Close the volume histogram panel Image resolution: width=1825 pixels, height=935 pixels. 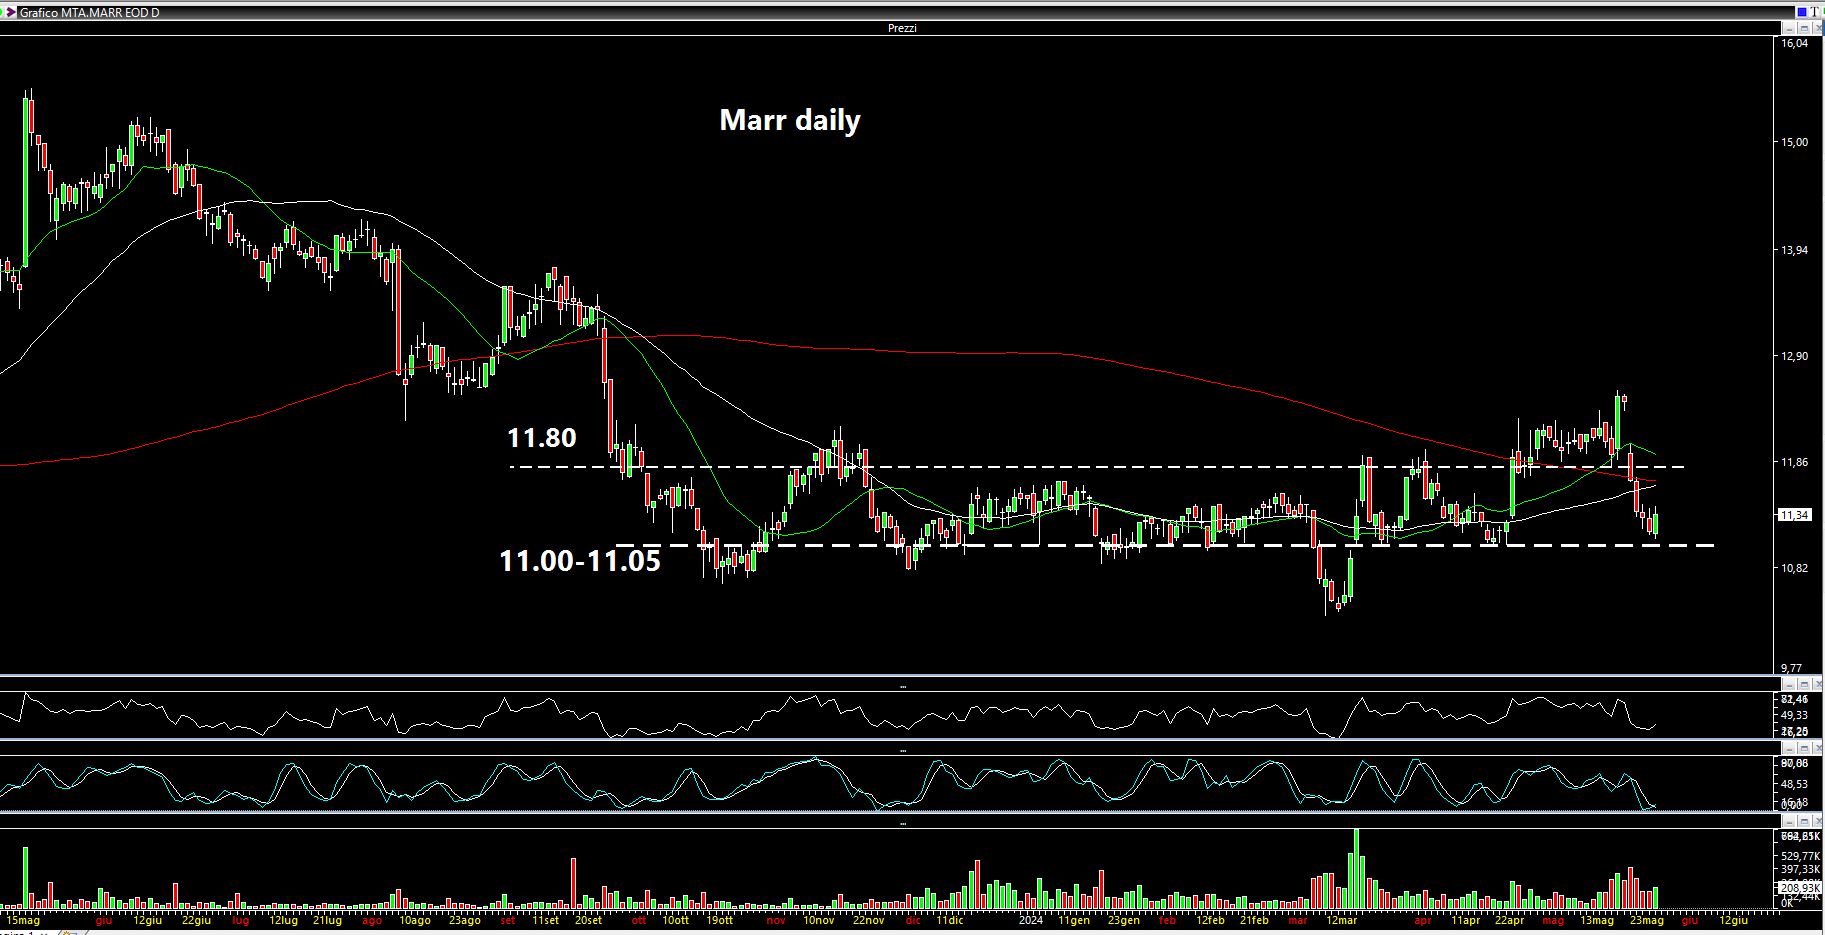tap(1818, 822)
